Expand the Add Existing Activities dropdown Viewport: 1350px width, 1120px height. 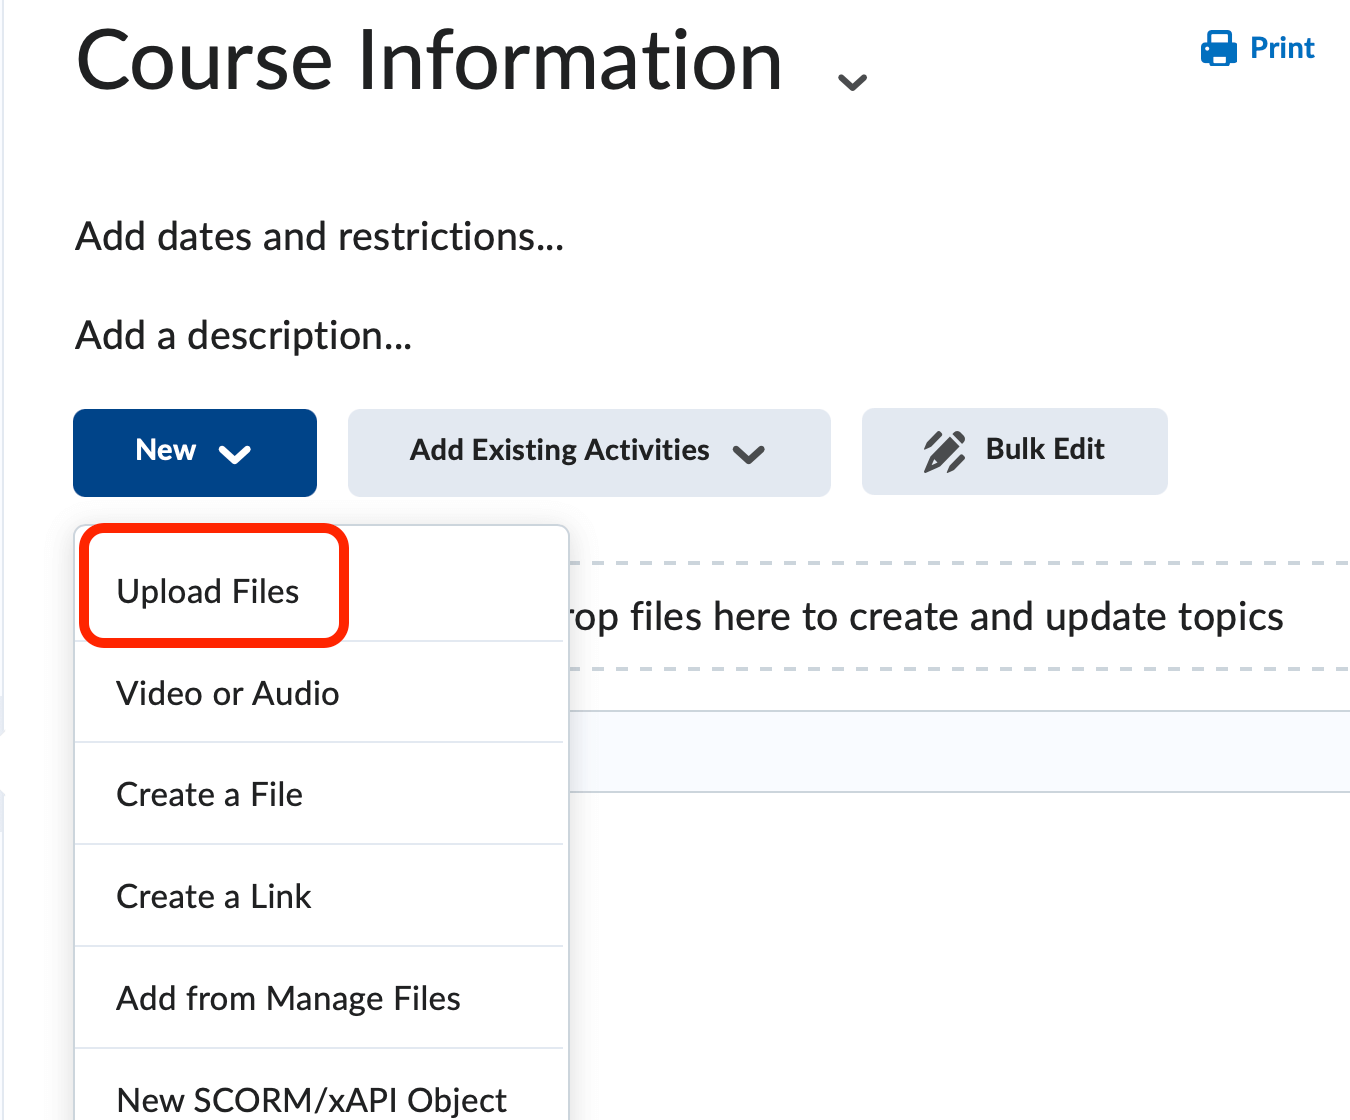(750, 454)
